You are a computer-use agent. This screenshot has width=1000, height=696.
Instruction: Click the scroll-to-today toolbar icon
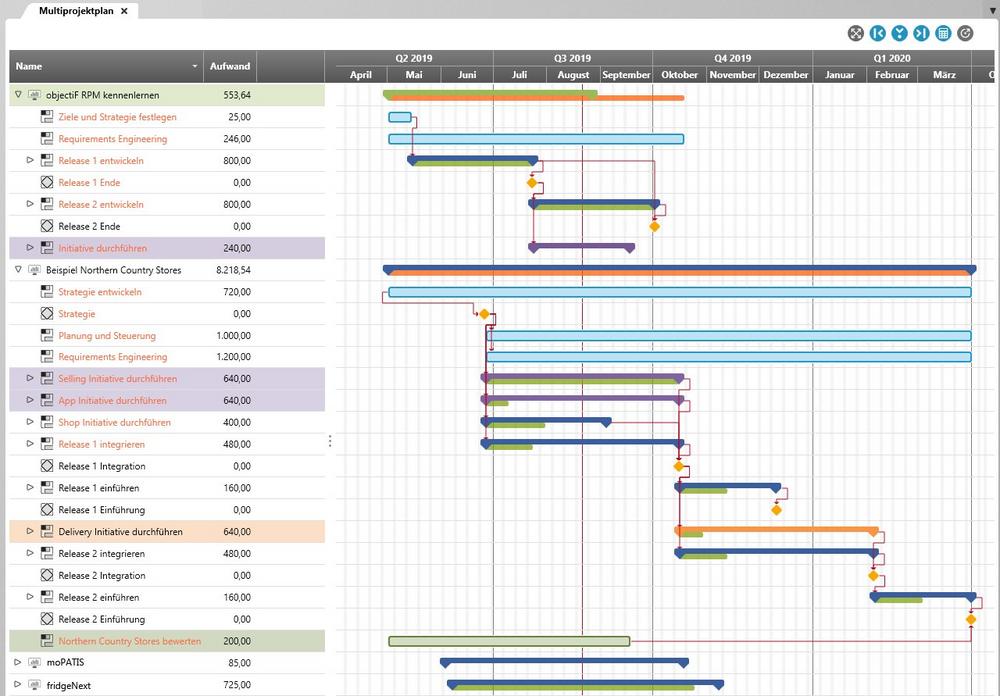(900, 34)
